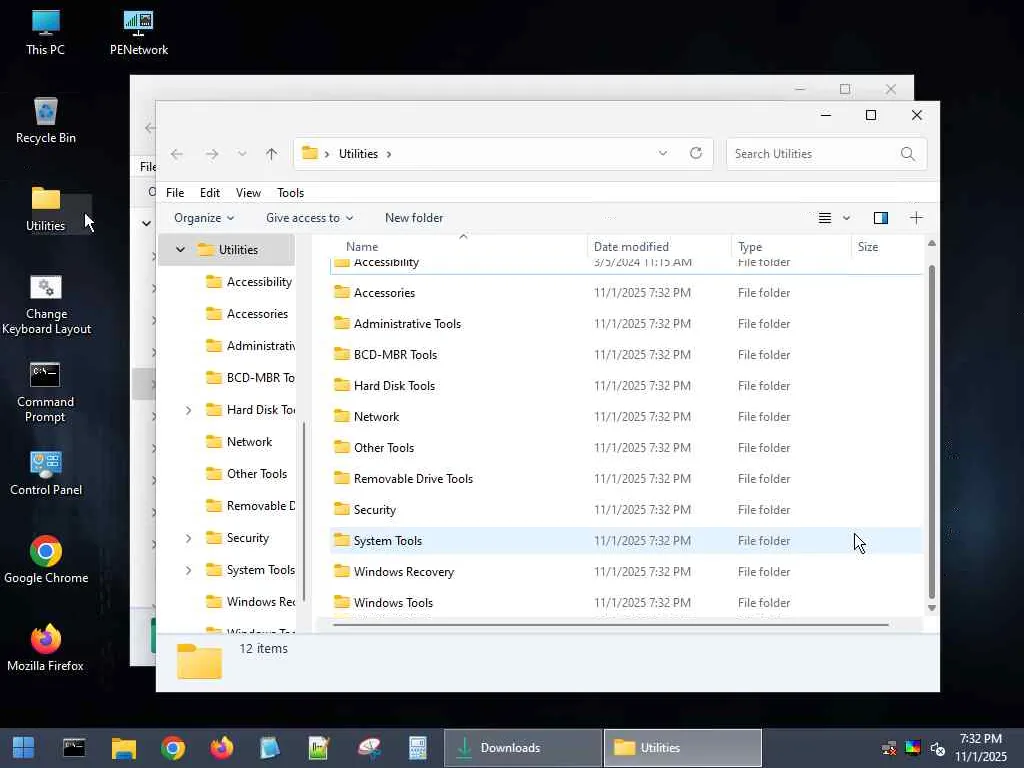
Task: Open view options dropdown arrow
Action: 846,218
